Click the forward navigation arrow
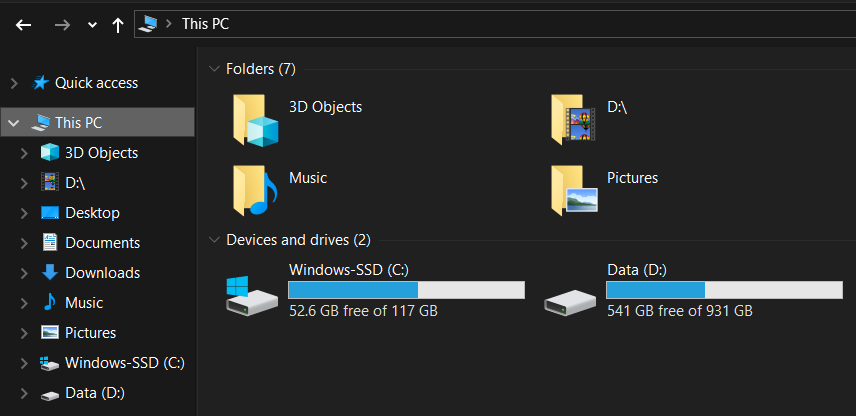 [63, 25]
